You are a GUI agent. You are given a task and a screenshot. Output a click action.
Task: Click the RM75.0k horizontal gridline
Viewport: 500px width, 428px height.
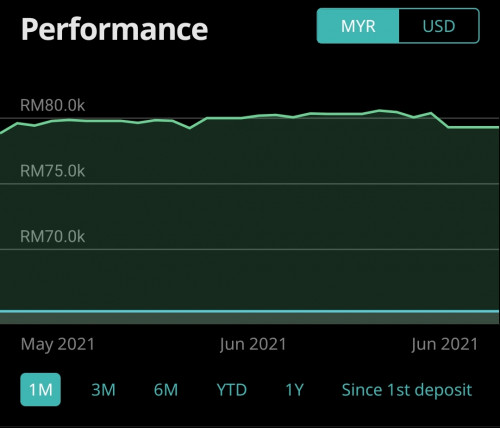point(250,184)
